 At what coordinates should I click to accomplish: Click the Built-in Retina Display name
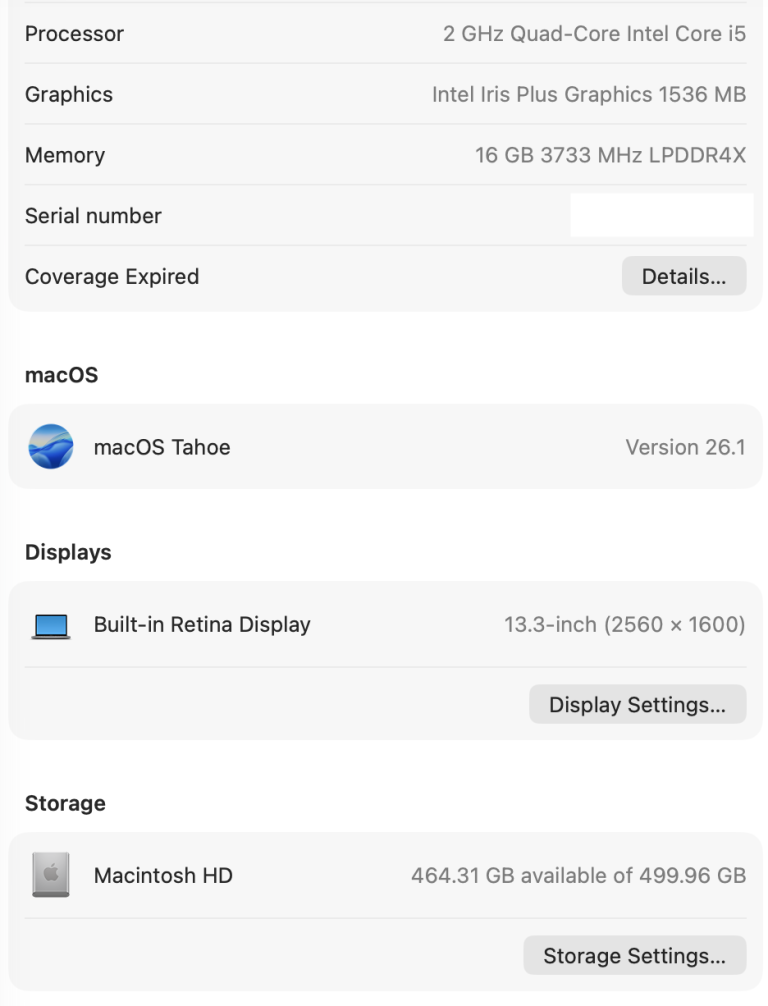coord(202,625)
